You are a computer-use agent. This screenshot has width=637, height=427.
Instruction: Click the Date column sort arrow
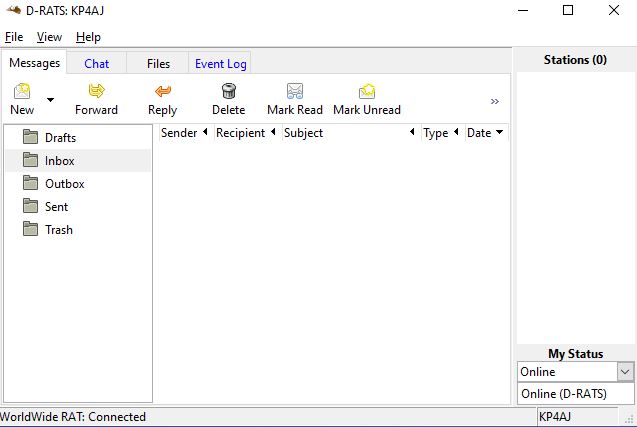coord(500,132)
